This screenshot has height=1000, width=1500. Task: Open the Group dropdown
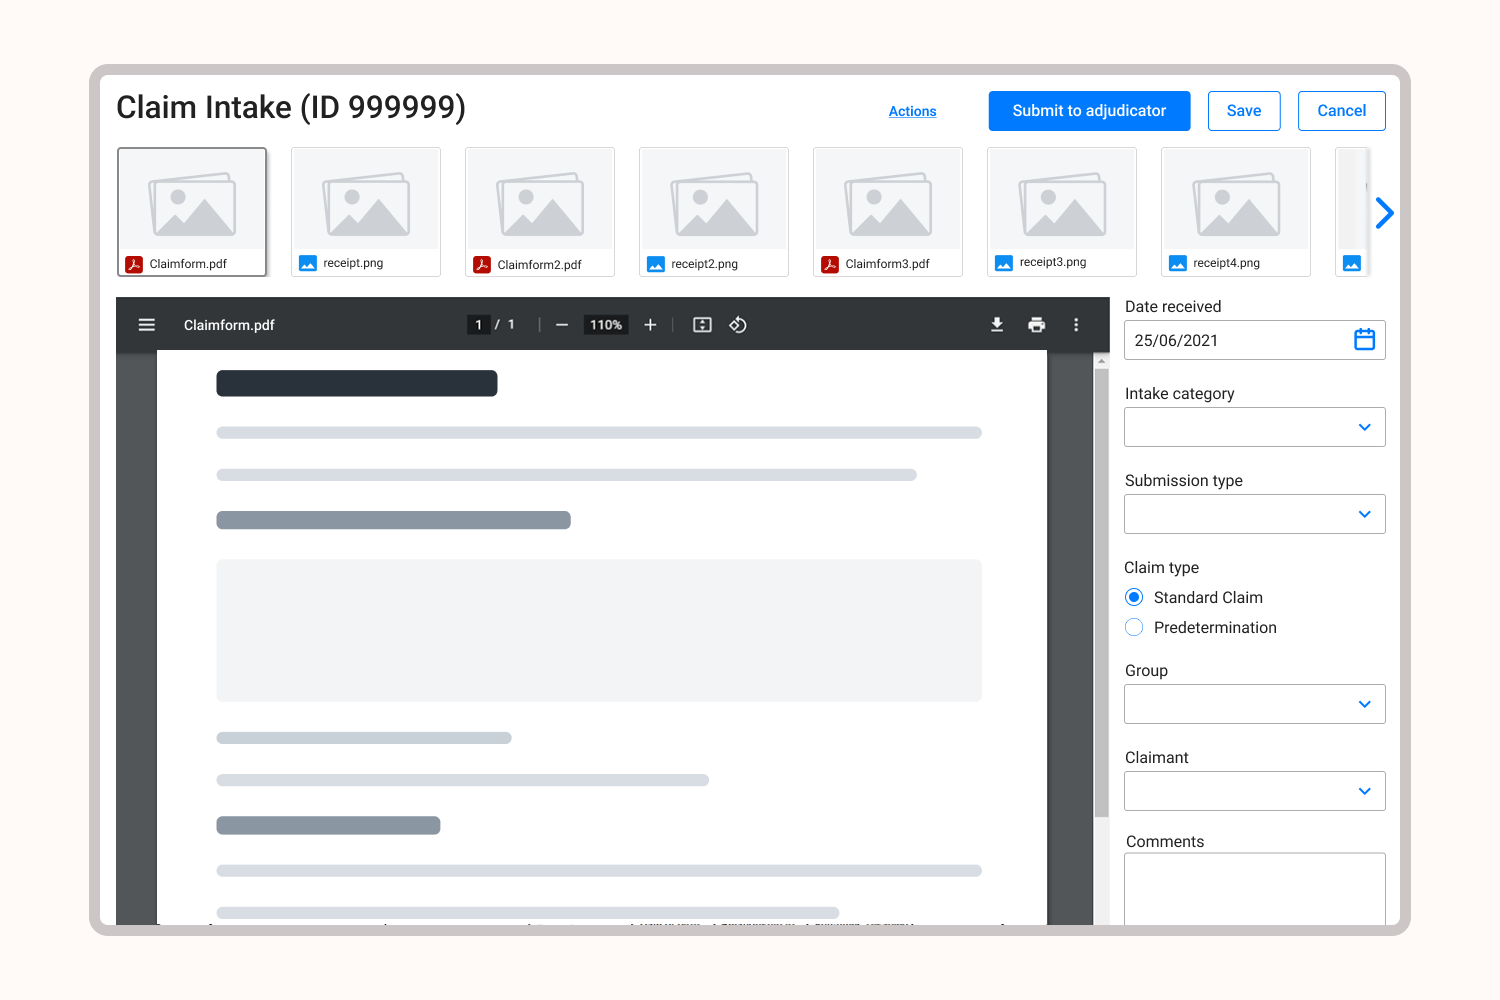point(1255,704)
